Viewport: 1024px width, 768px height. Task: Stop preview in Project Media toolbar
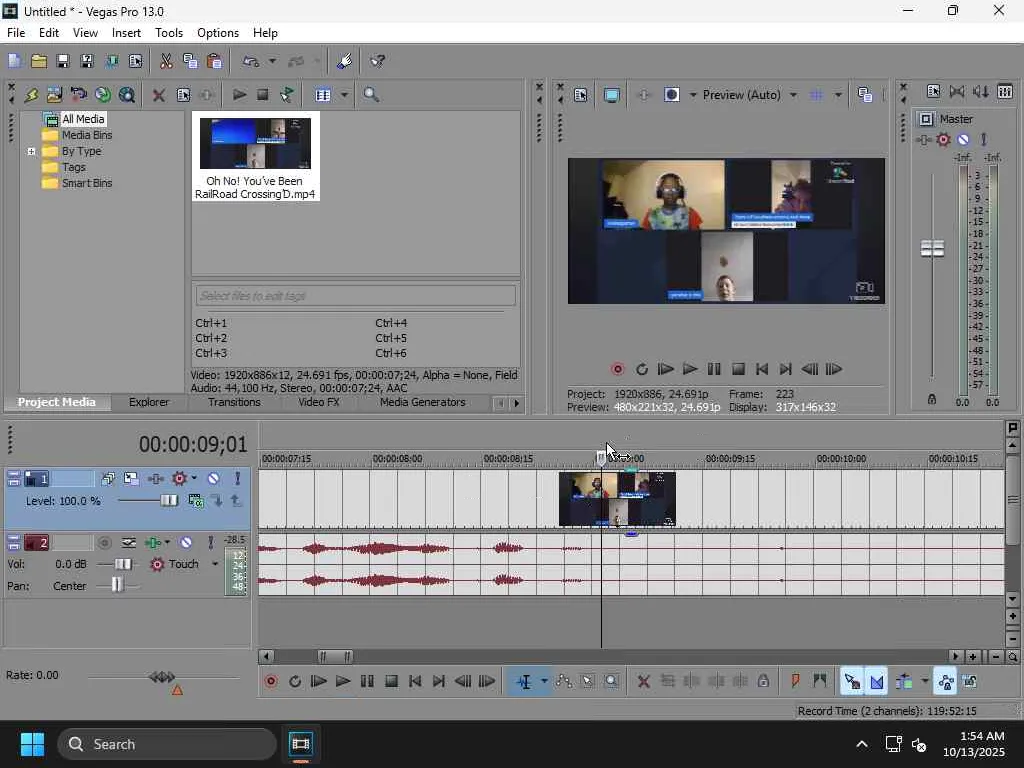point(263,95)
